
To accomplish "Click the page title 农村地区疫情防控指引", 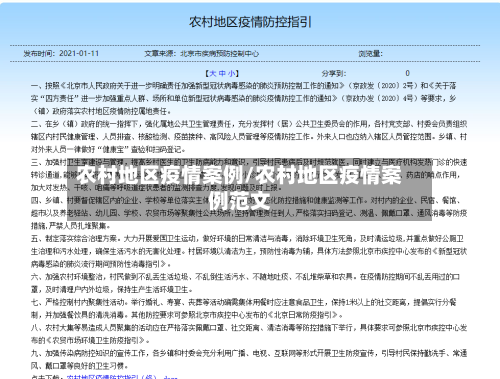I will (x=250, y=22).
